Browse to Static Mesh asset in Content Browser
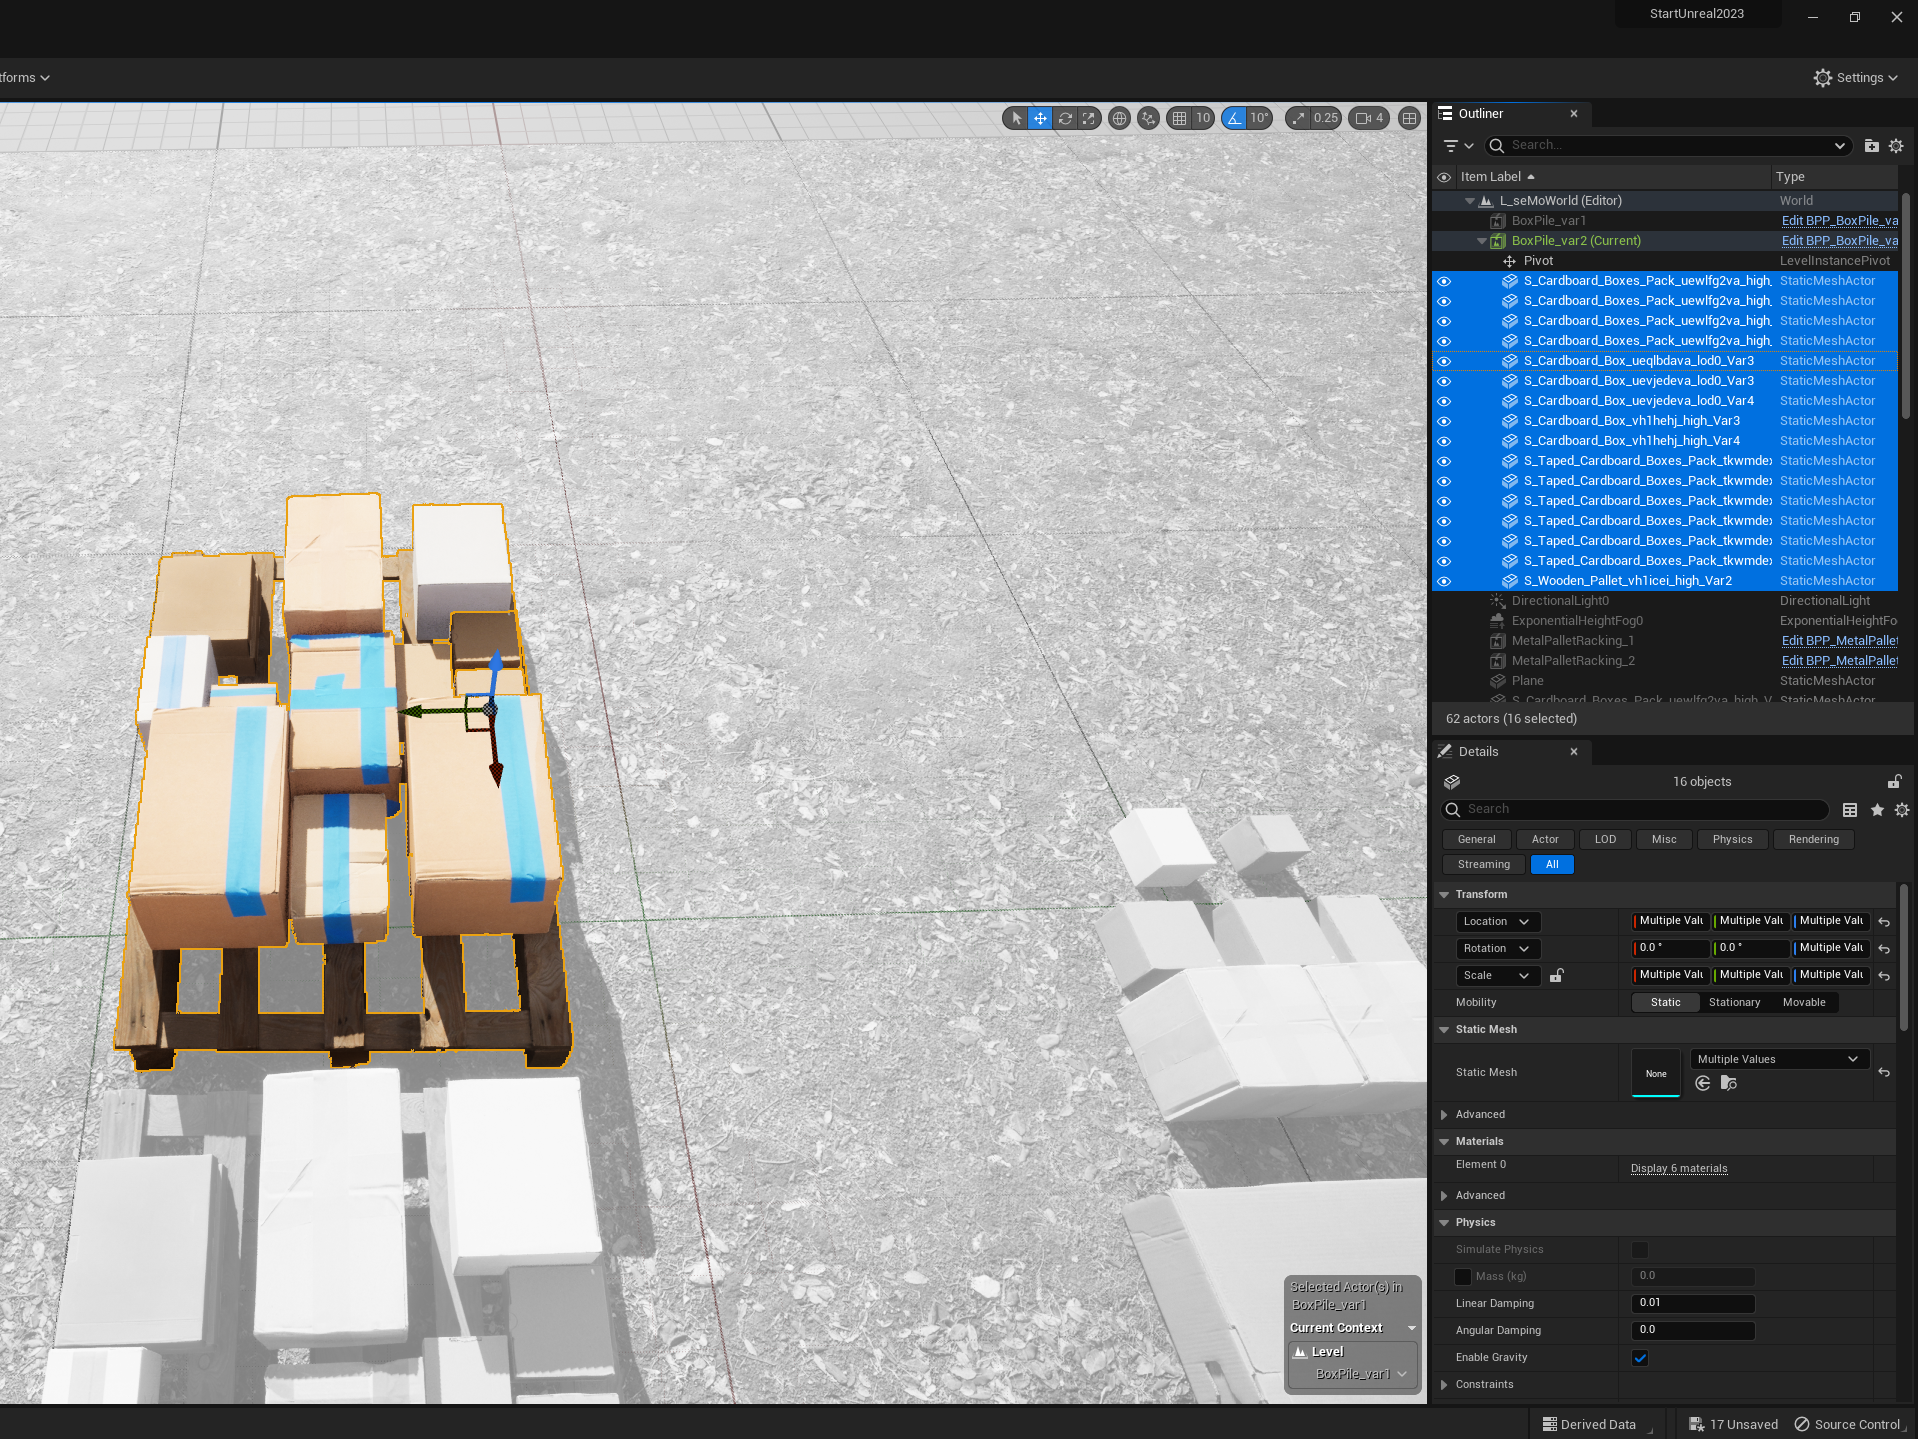The height and width of the screenshot is (1439, 1918). (x=1728, y=1084)
